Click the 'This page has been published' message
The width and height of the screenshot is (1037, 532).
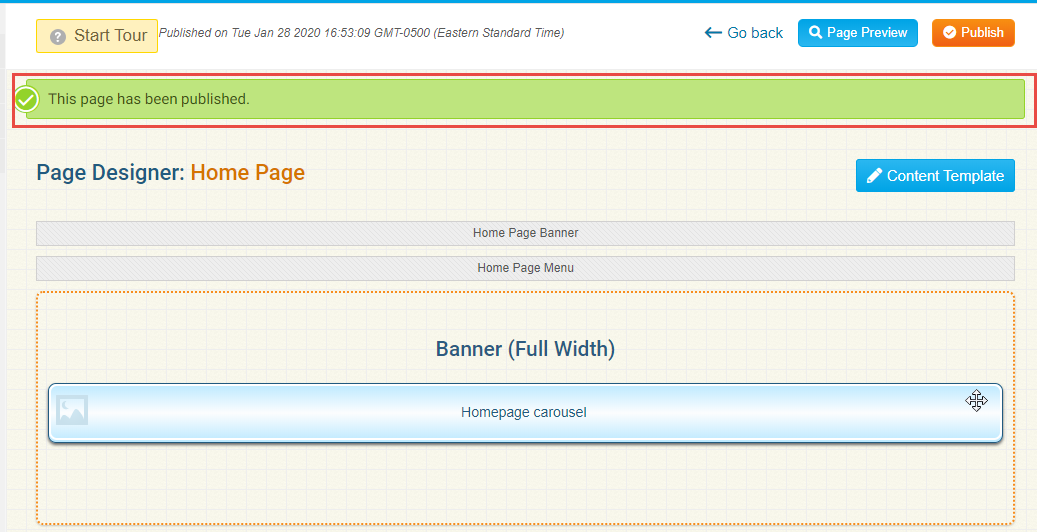click(149, 99)
